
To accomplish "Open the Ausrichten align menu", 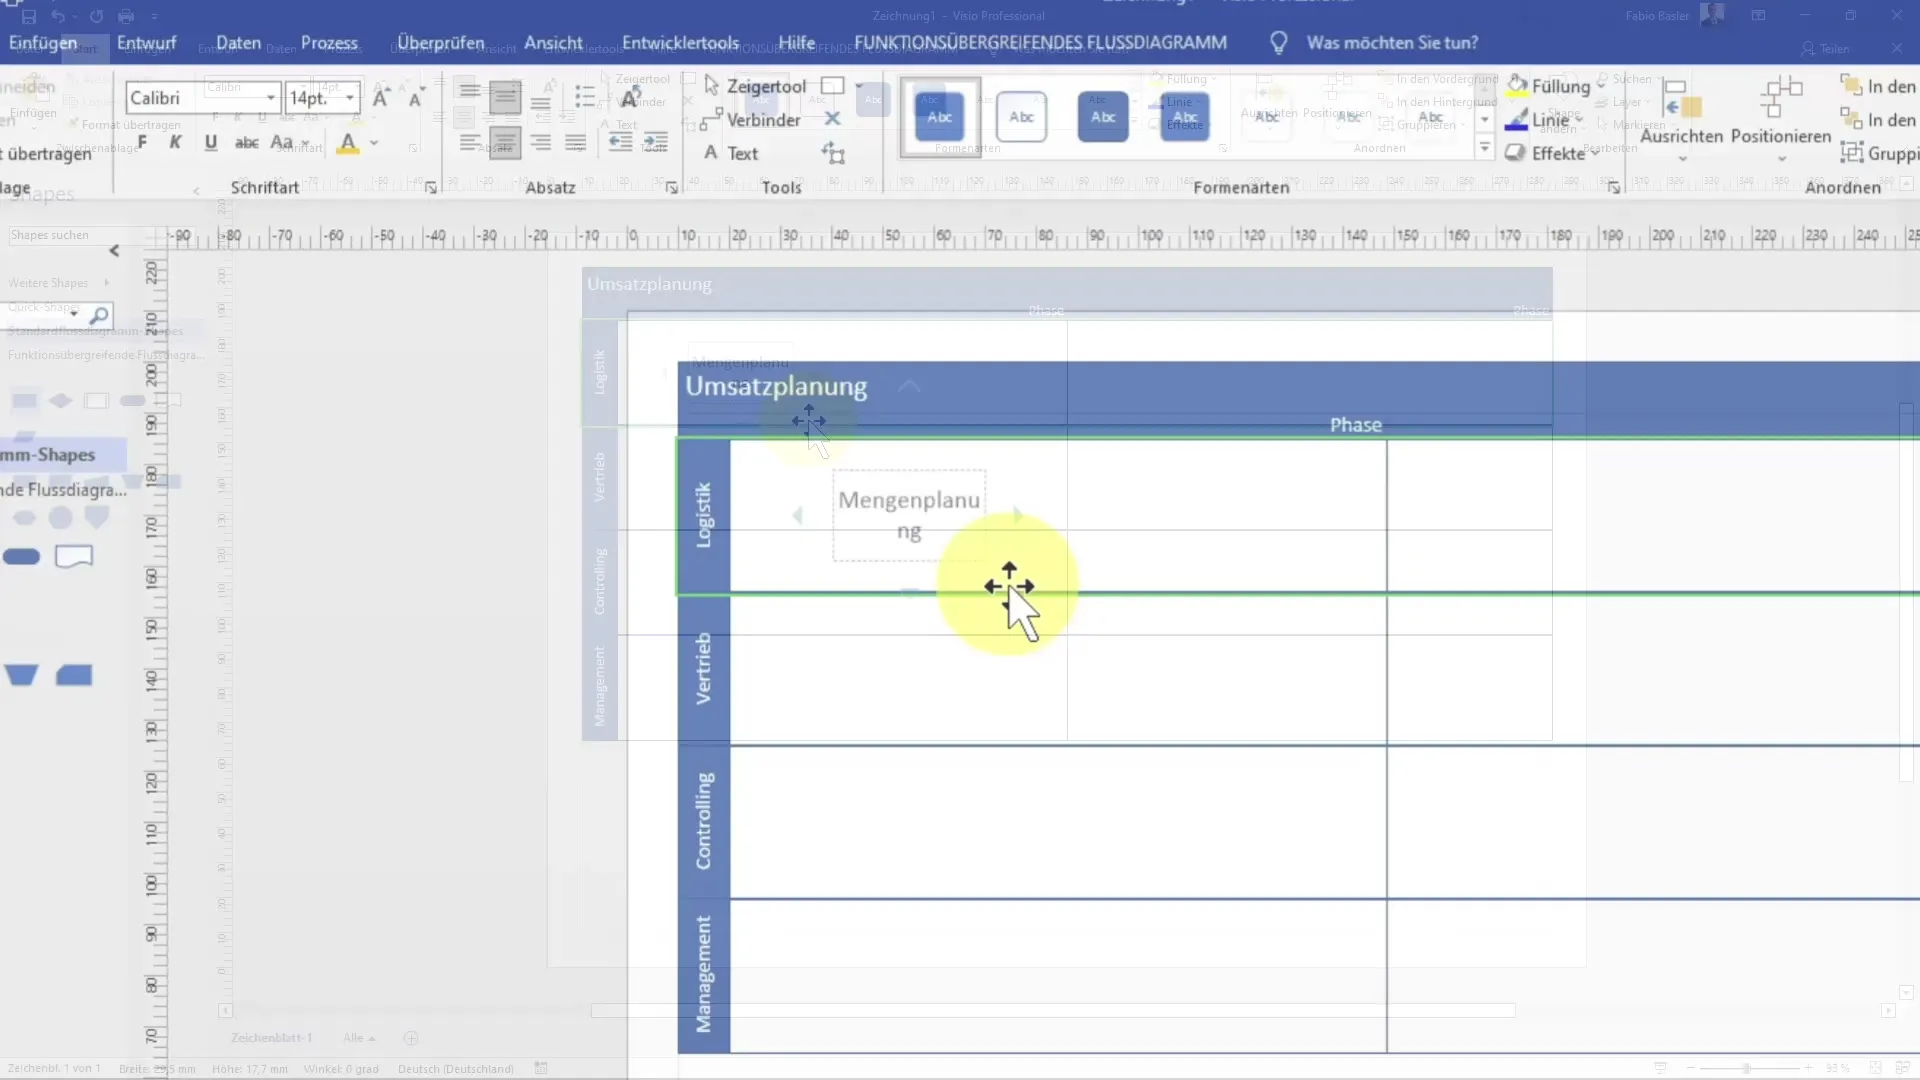I will click(x=1682, y=118).
